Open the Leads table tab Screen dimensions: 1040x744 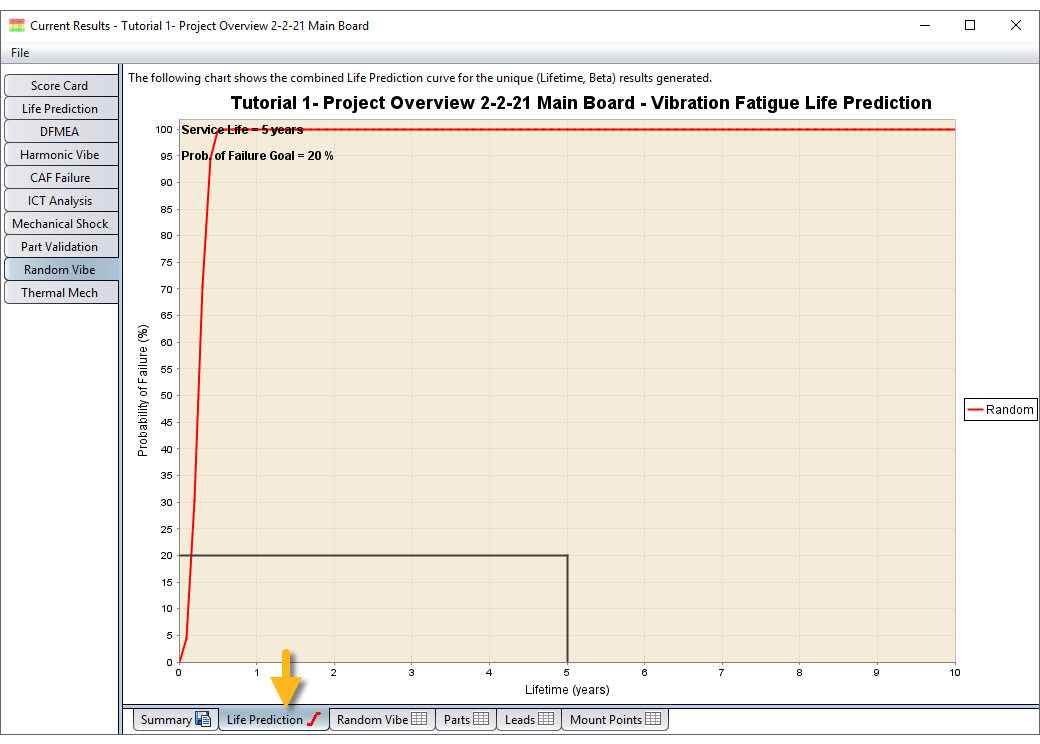[529, 719]
